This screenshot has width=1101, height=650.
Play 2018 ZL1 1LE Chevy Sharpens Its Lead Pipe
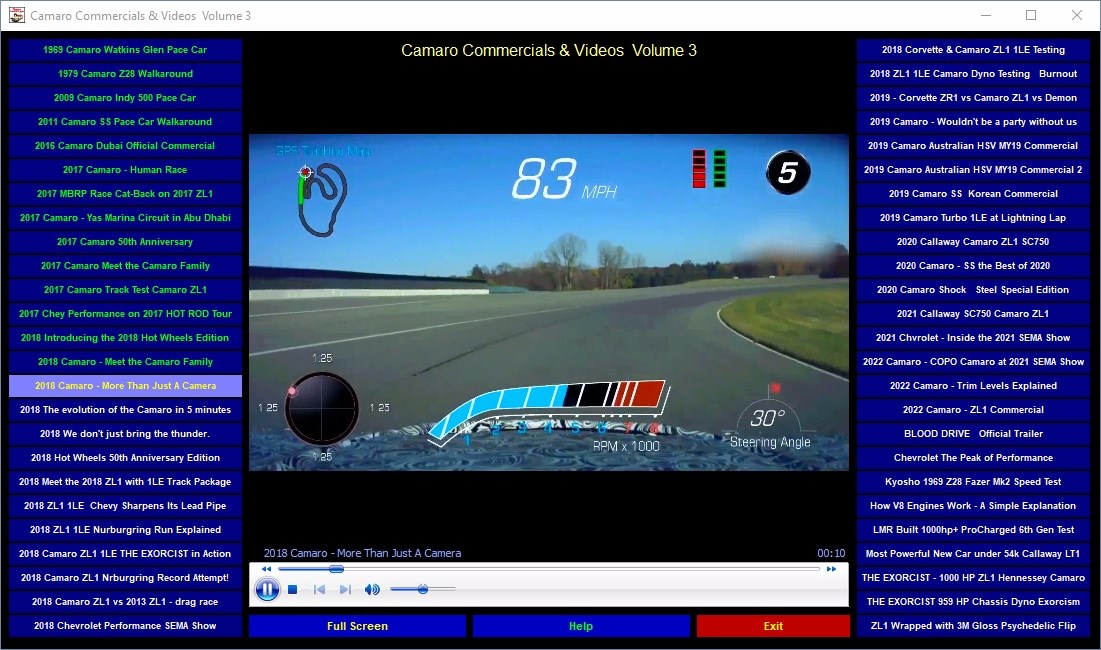125,506
